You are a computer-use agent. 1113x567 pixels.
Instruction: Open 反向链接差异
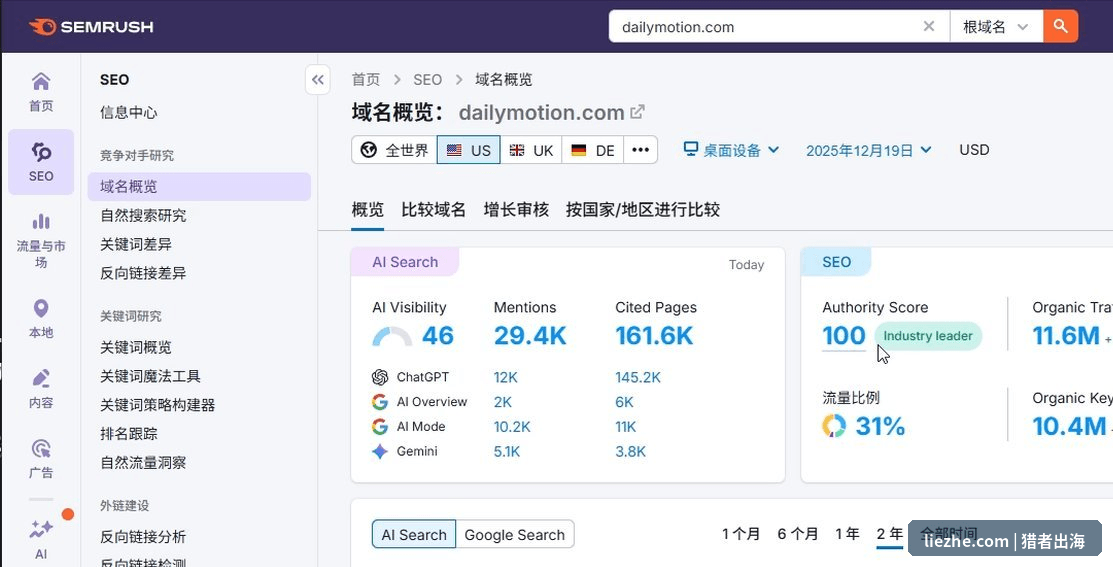pyautogui.click(x=143, y=273)
